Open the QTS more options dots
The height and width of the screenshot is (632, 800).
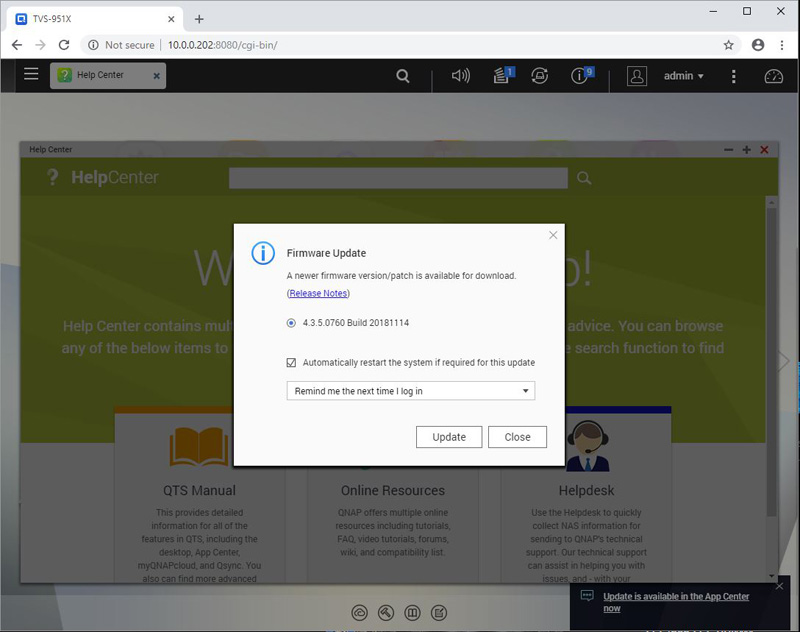733,77
